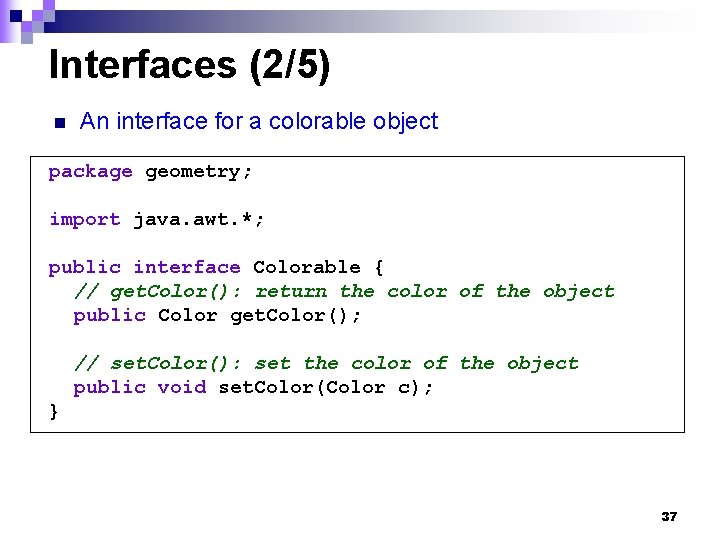Click the purple decorative squares in corner

[x=22, y=20]
